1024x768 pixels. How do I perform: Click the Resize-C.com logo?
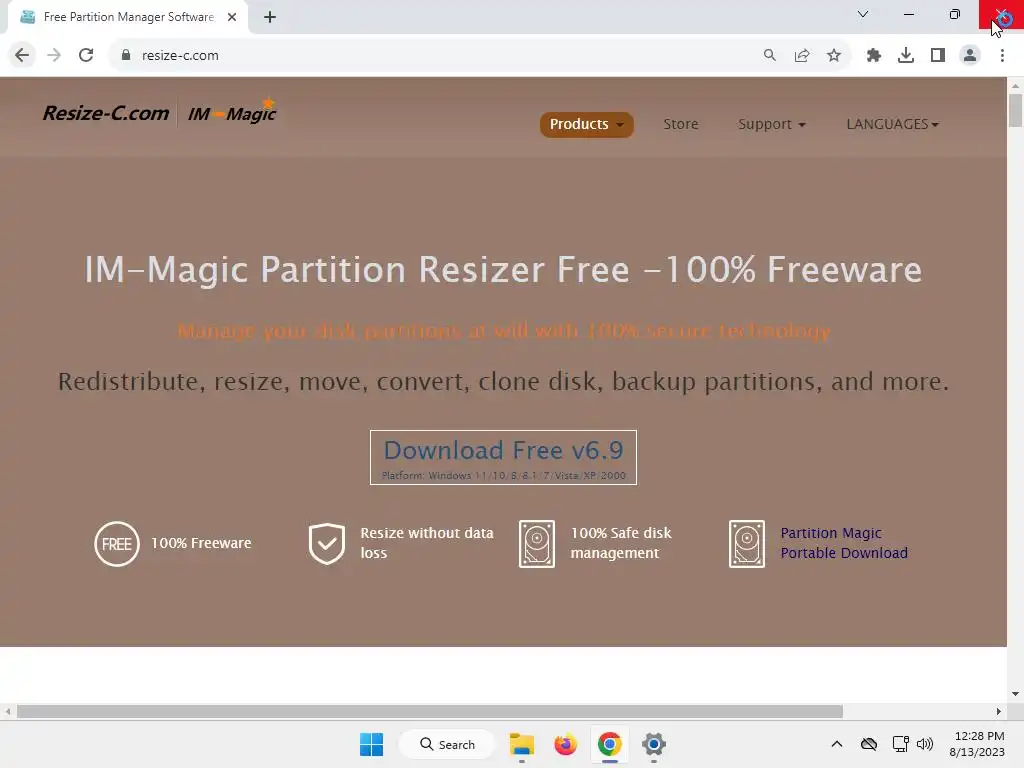pyautogui.click(x=106, y=113)
